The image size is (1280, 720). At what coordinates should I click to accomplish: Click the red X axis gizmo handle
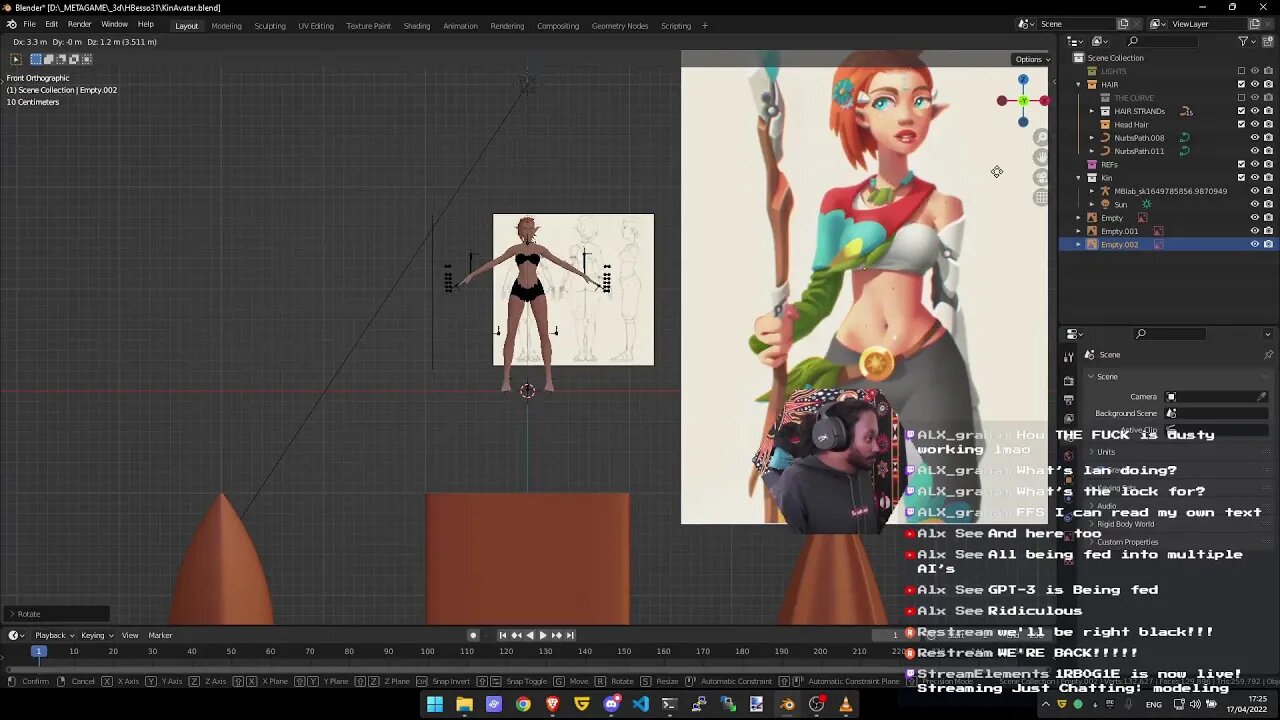(x=1044, y=101)
